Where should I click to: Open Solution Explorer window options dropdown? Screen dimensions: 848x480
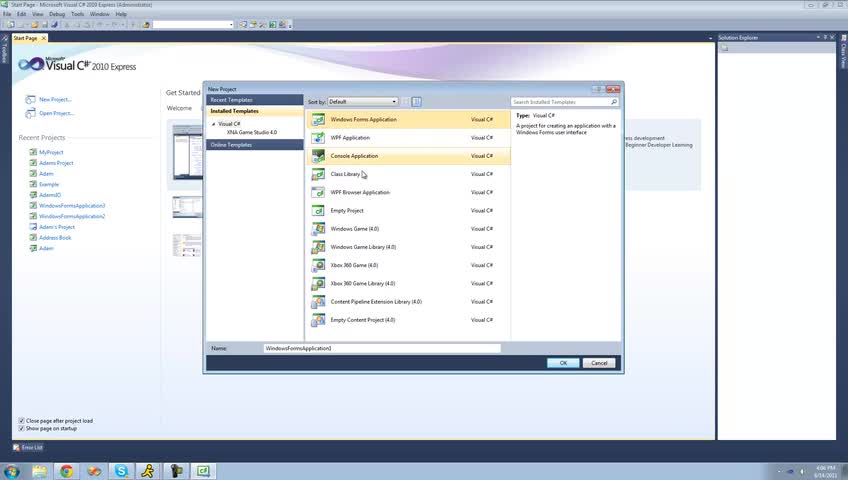[x=818, y=37]
